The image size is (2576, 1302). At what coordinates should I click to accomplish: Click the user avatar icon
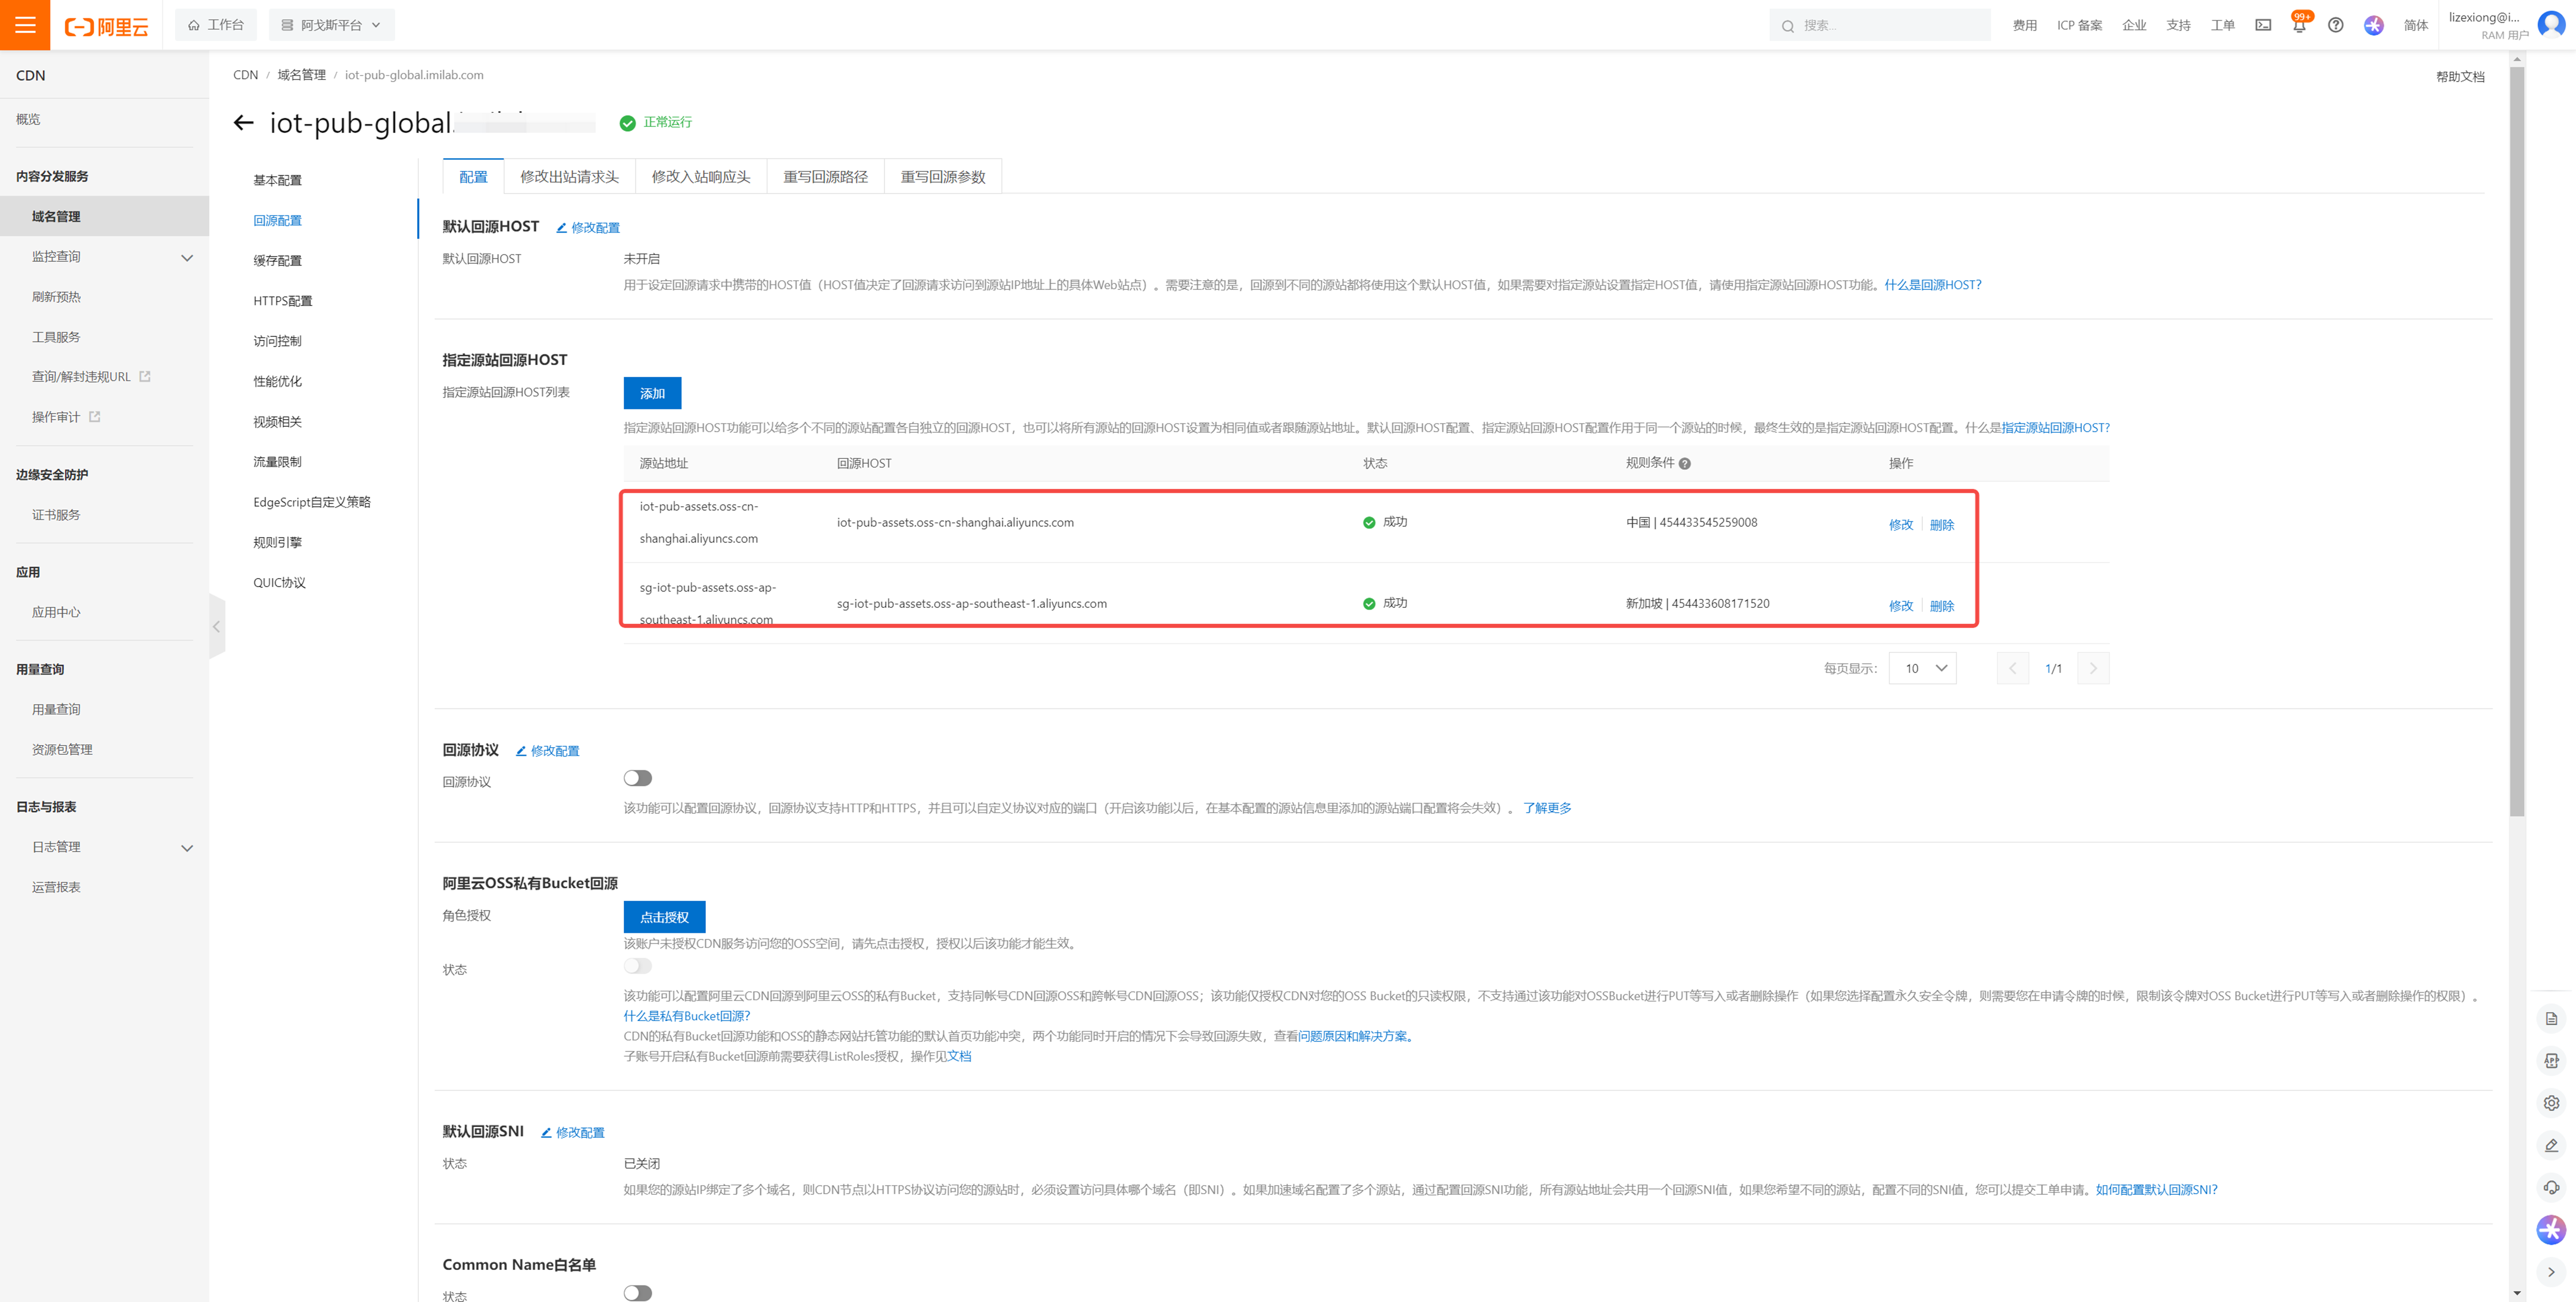[2551, 25]
